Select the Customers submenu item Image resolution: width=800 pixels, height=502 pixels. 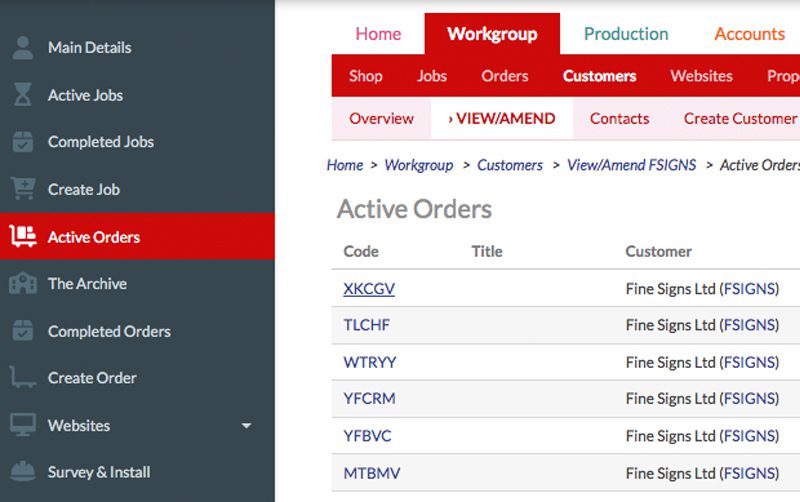click(599, 76)
